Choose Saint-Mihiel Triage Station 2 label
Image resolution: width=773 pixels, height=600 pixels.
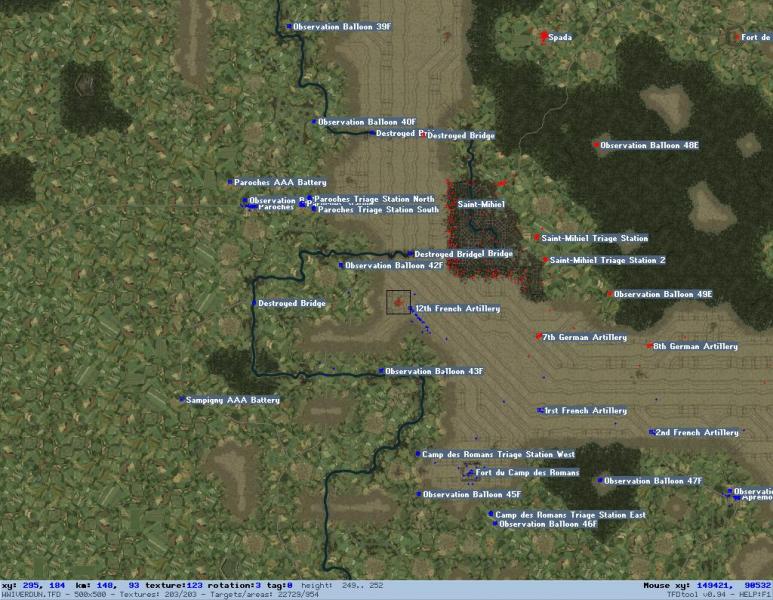pos(607,260)
